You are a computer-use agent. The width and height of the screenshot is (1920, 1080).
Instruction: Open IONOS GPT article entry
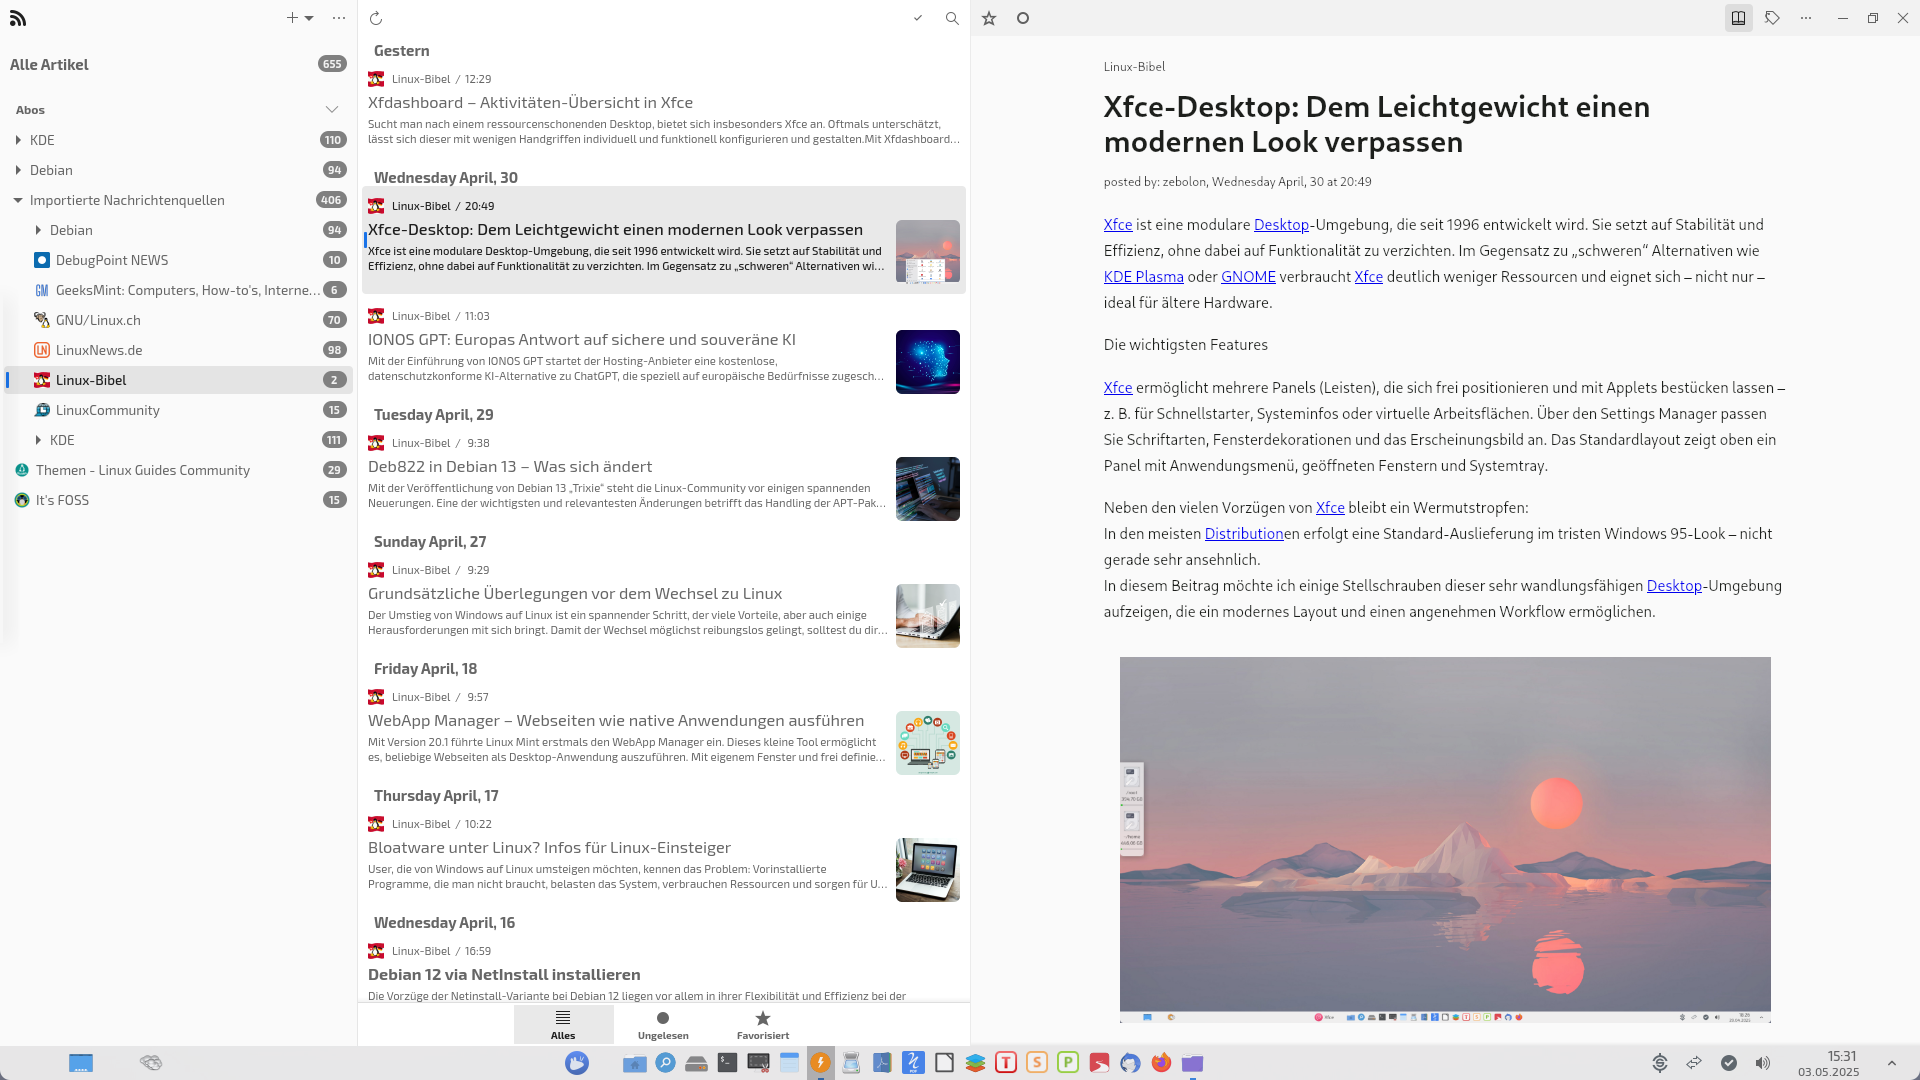(664, 350)
